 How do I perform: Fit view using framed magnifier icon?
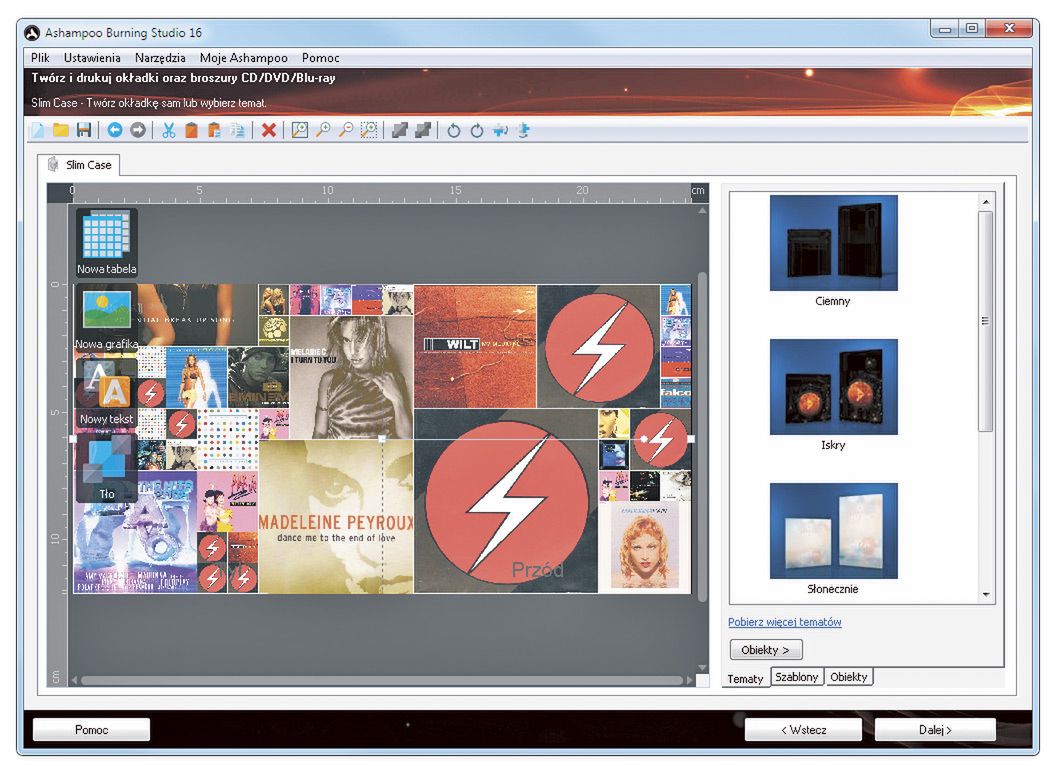coord(300,130)
